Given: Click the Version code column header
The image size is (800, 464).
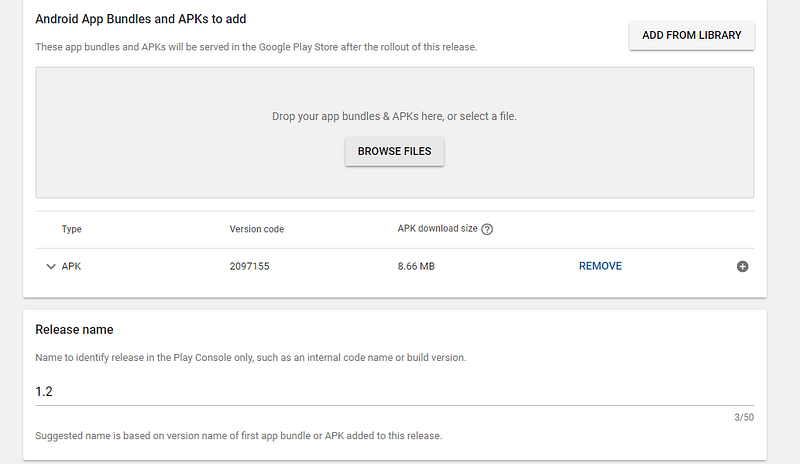Looking at the screenshot, I should coord(256,229).
